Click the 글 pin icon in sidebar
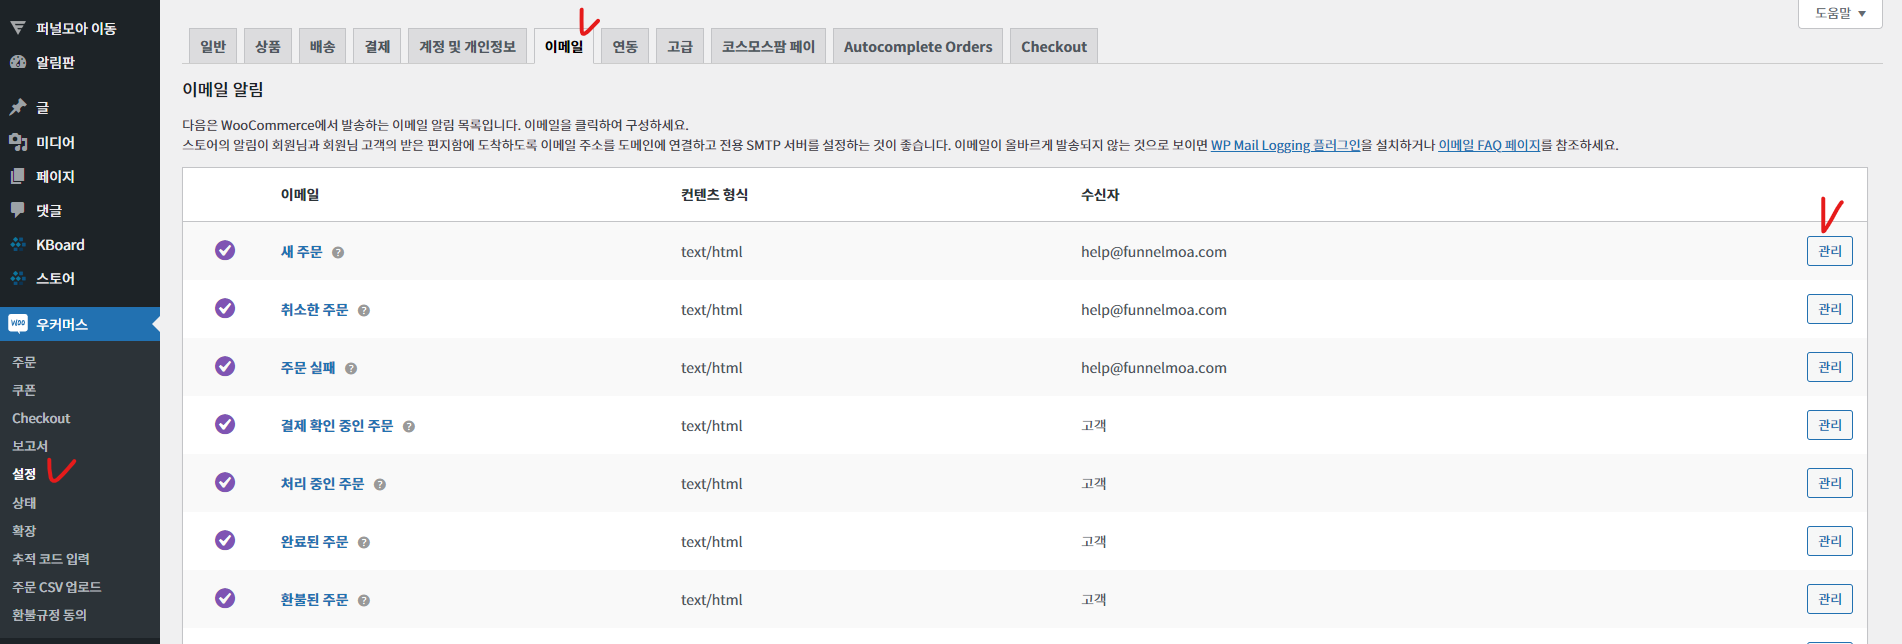 click(18, 107)
